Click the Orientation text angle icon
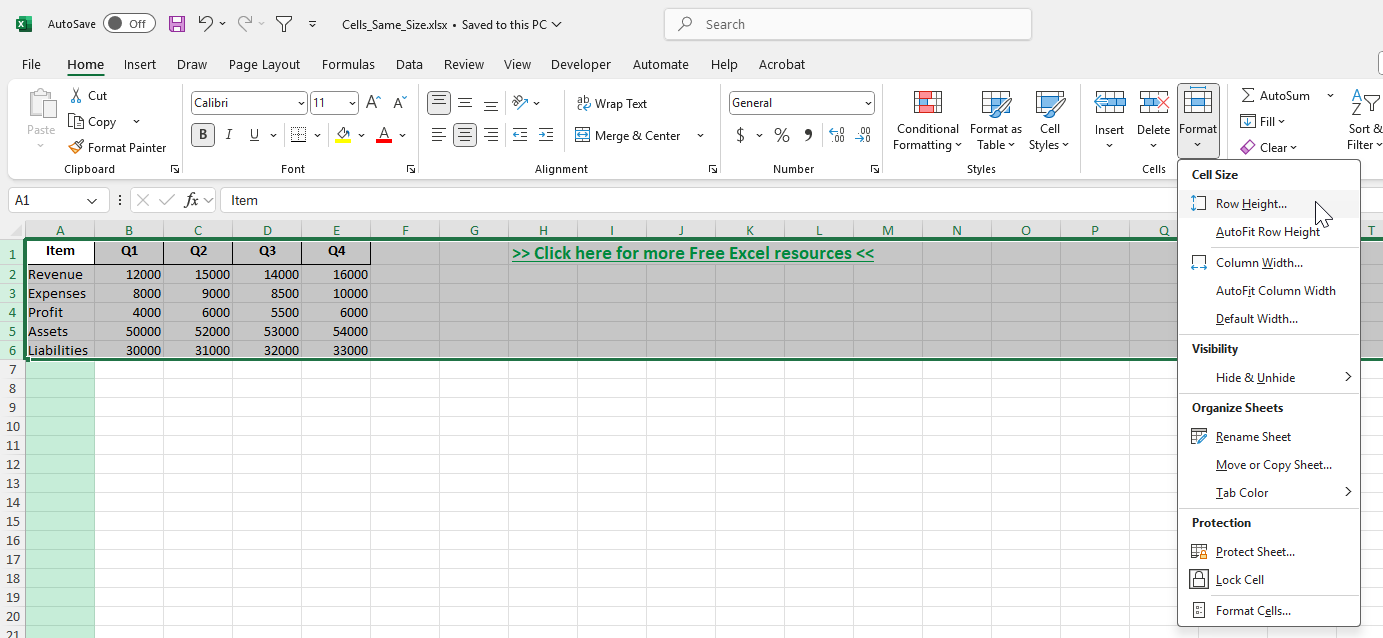Image resolution: width=1383 pixels, height=638 pixels. (519, 103)
